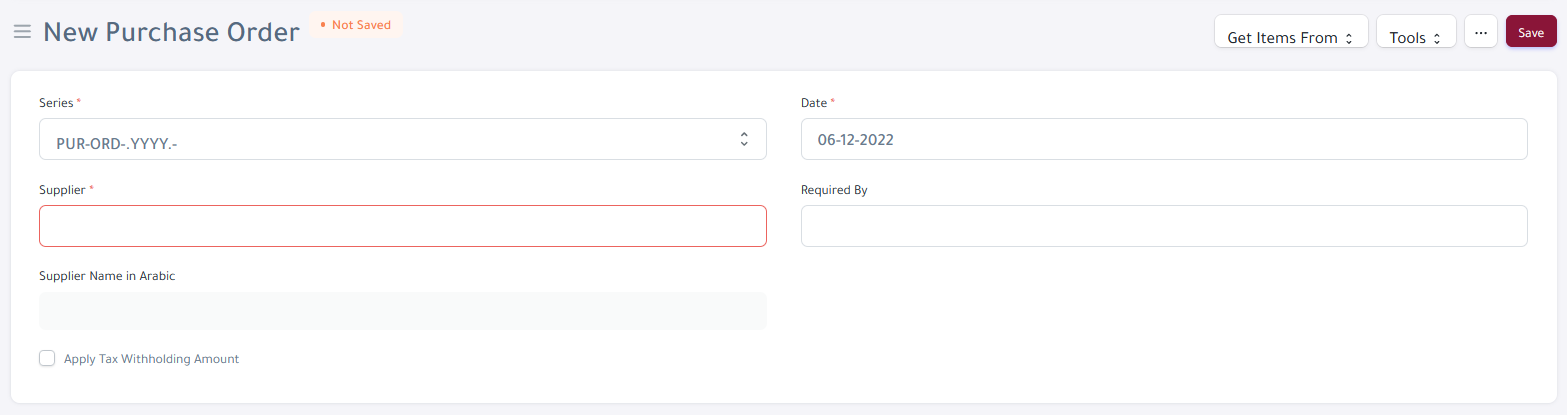Expand the Get Items From dropdown
This screenshot has height=415, width=1567.
tap(1291, 31)
